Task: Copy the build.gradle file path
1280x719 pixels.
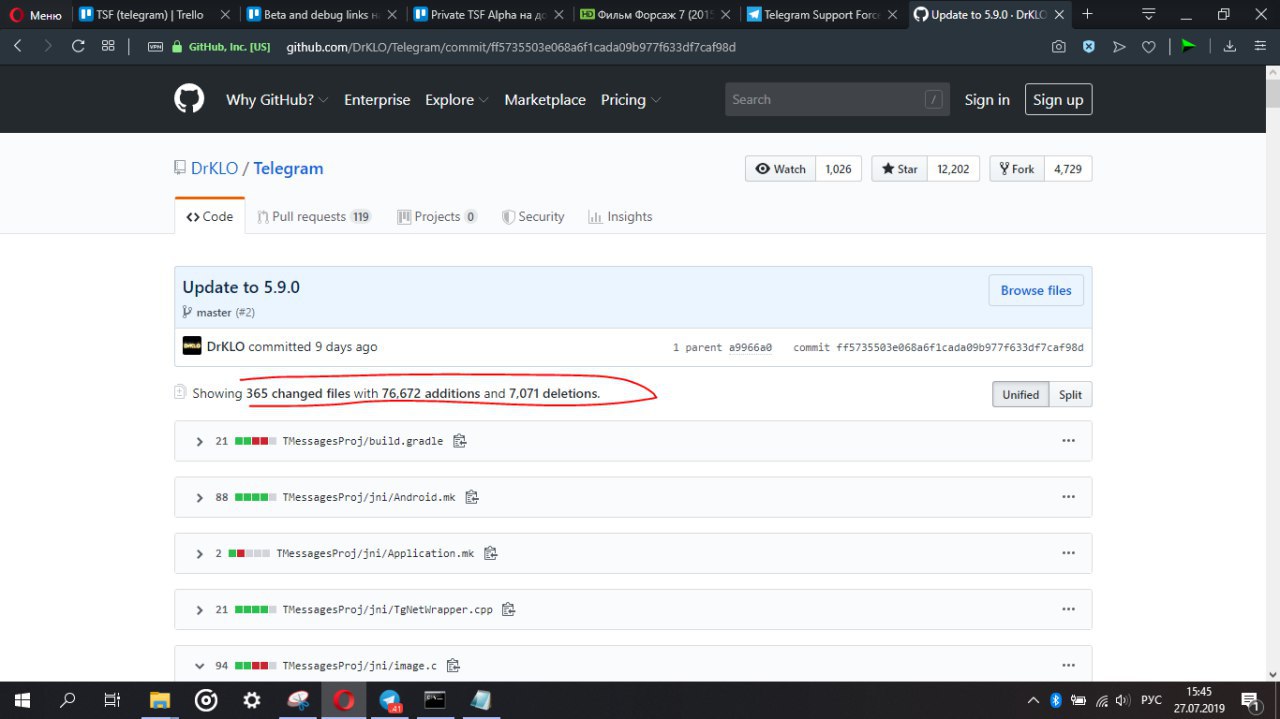Action: tap(459, 441)
